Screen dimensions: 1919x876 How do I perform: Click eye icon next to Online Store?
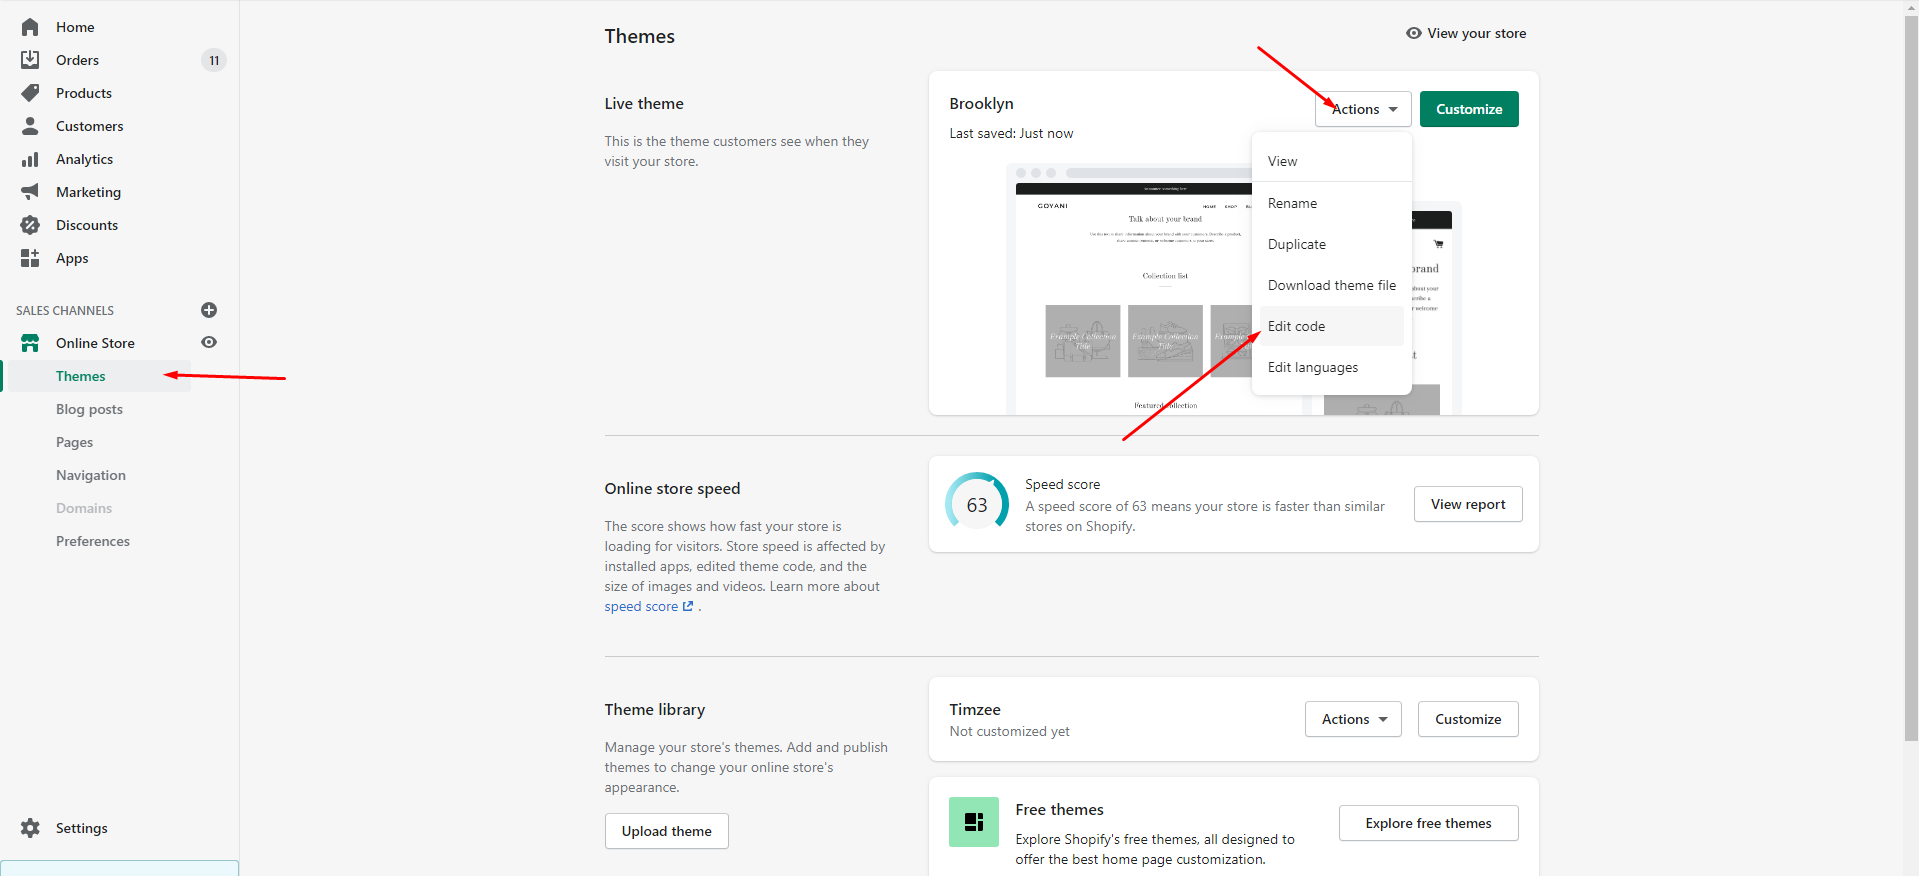209,342
